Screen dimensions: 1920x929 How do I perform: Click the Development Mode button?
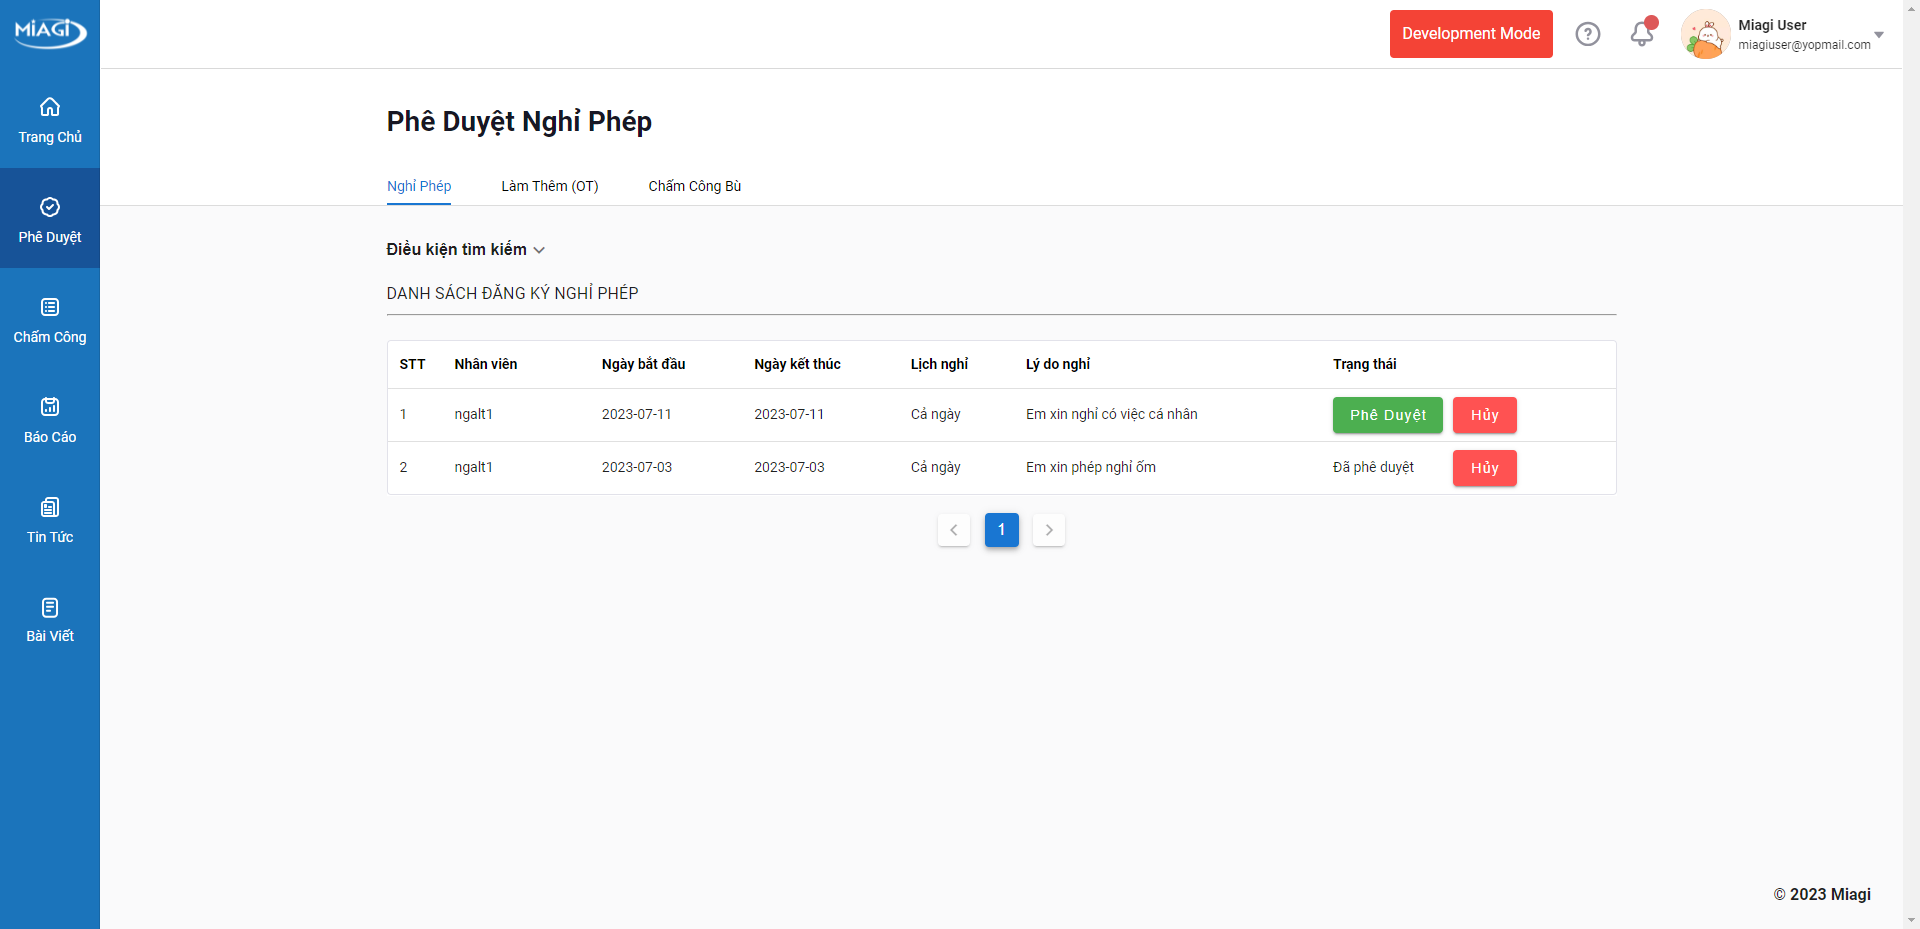click(x=1470, y=34)
